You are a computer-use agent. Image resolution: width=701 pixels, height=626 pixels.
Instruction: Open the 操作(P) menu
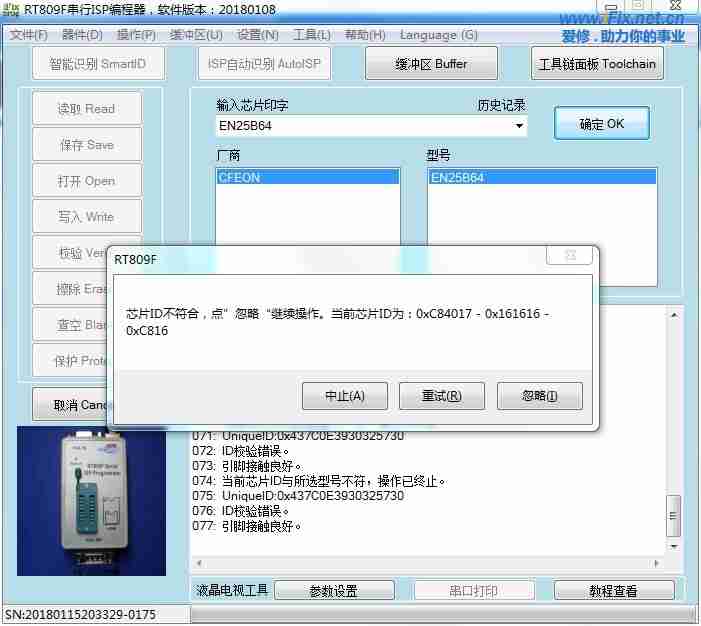point(136,35)
